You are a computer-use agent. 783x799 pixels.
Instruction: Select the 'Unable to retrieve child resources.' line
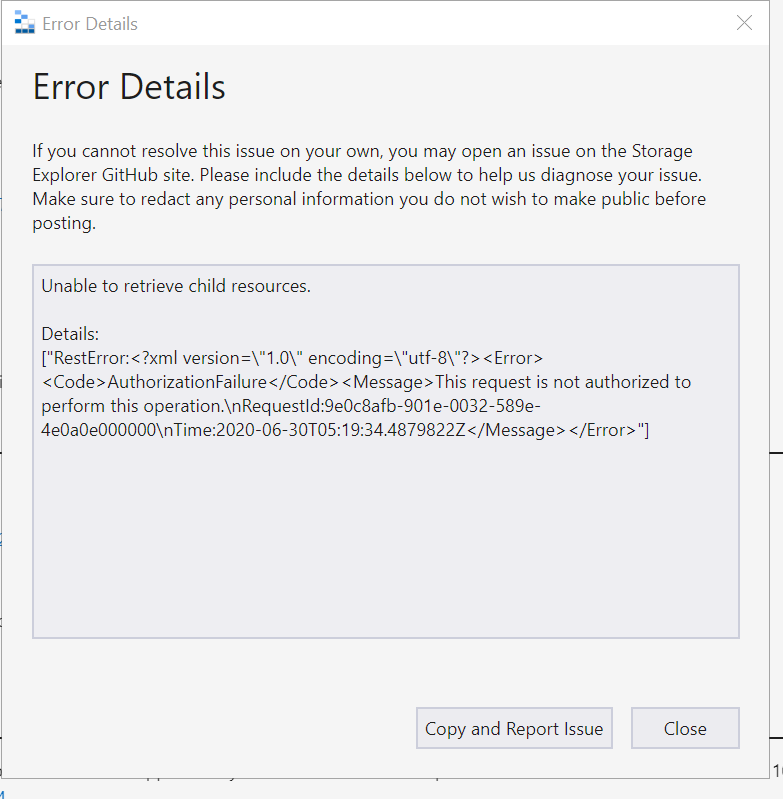[x=176, y=286]
